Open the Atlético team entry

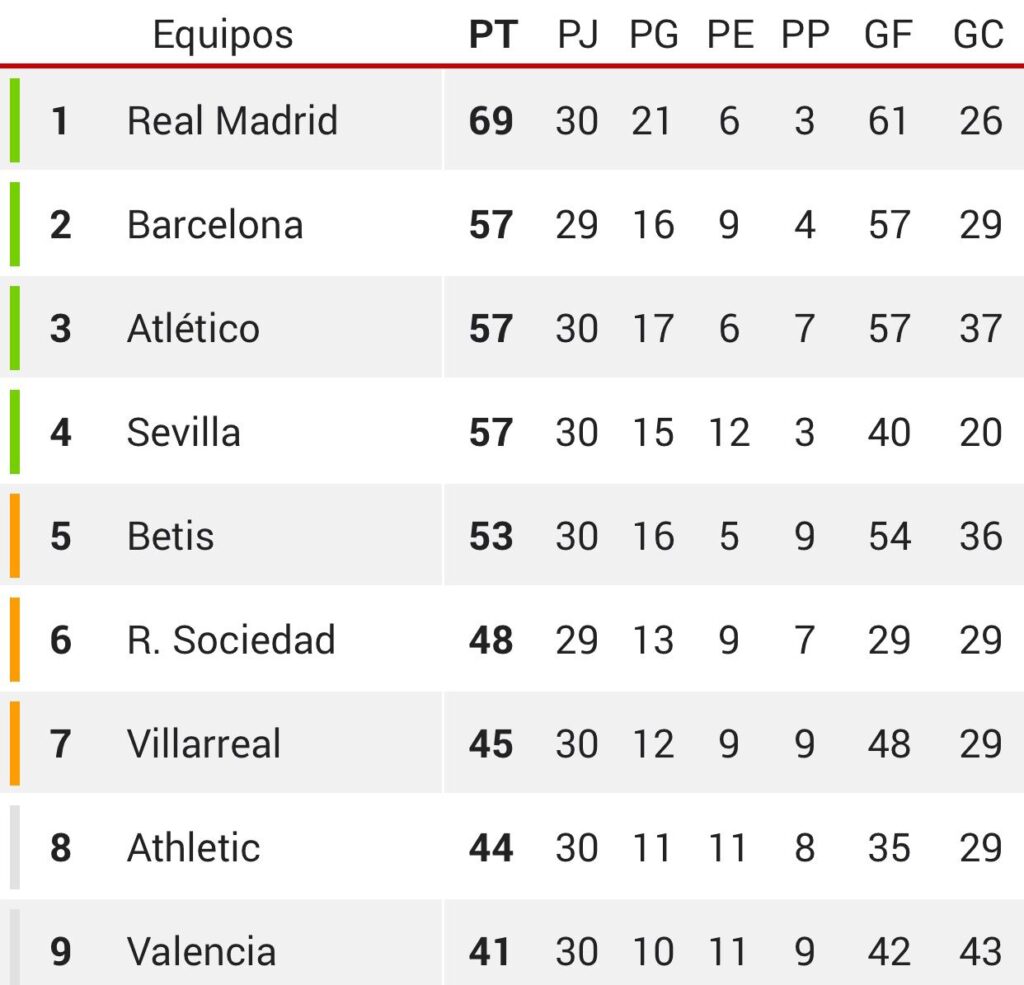[193, 327]
